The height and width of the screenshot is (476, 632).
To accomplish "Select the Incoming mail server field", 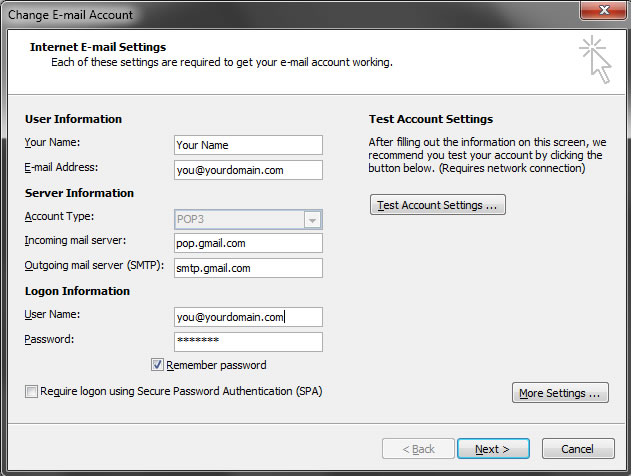I will pyautogui.click(x=248, y=243).
